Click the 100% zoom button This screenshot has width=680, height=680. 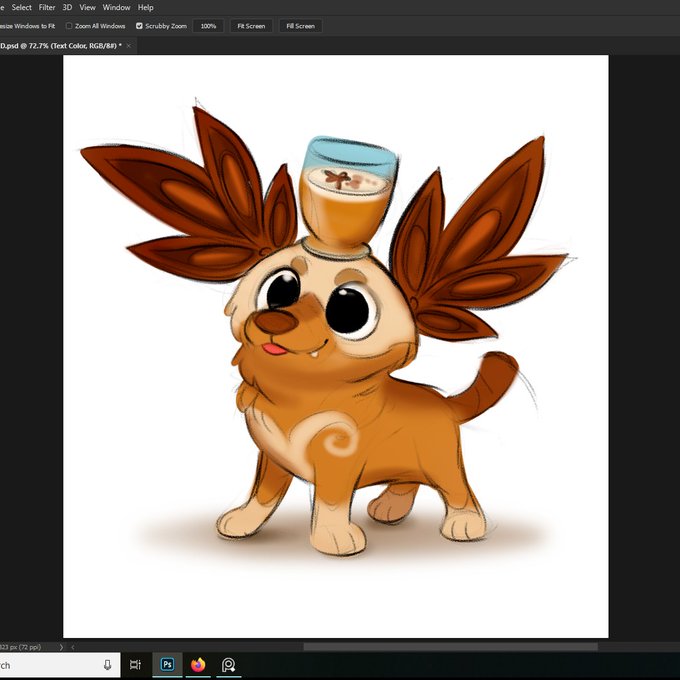(x=208, y=26)
